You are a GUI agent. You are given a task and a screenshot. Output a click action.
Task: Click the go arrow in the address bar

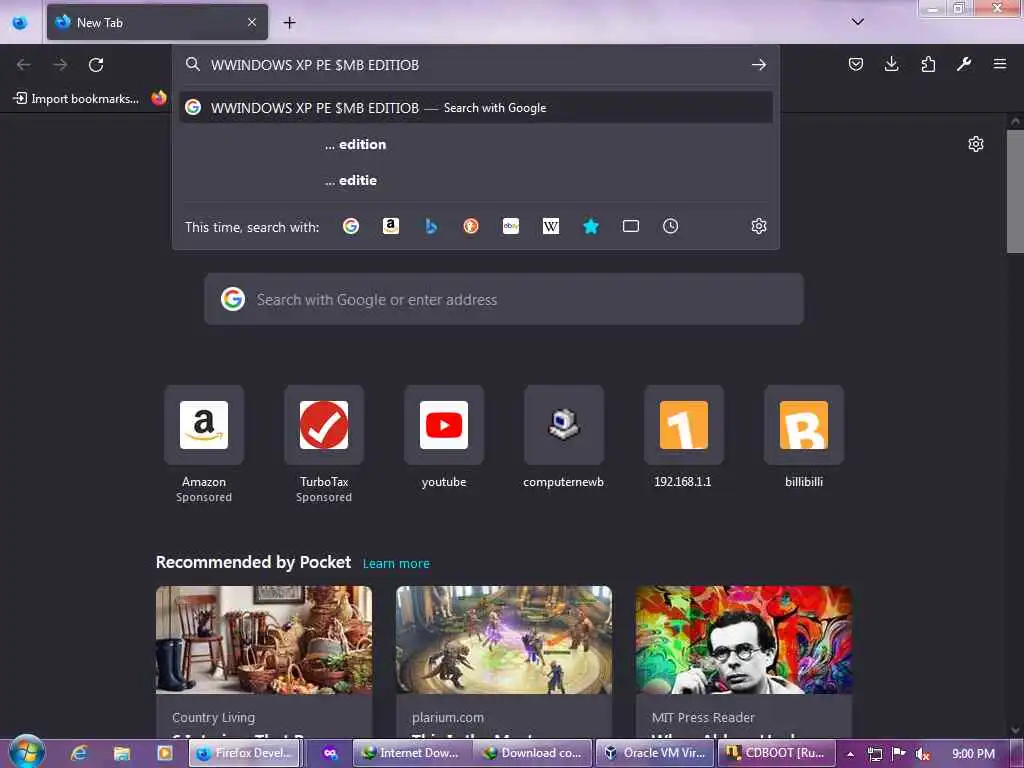pos(758,65)
